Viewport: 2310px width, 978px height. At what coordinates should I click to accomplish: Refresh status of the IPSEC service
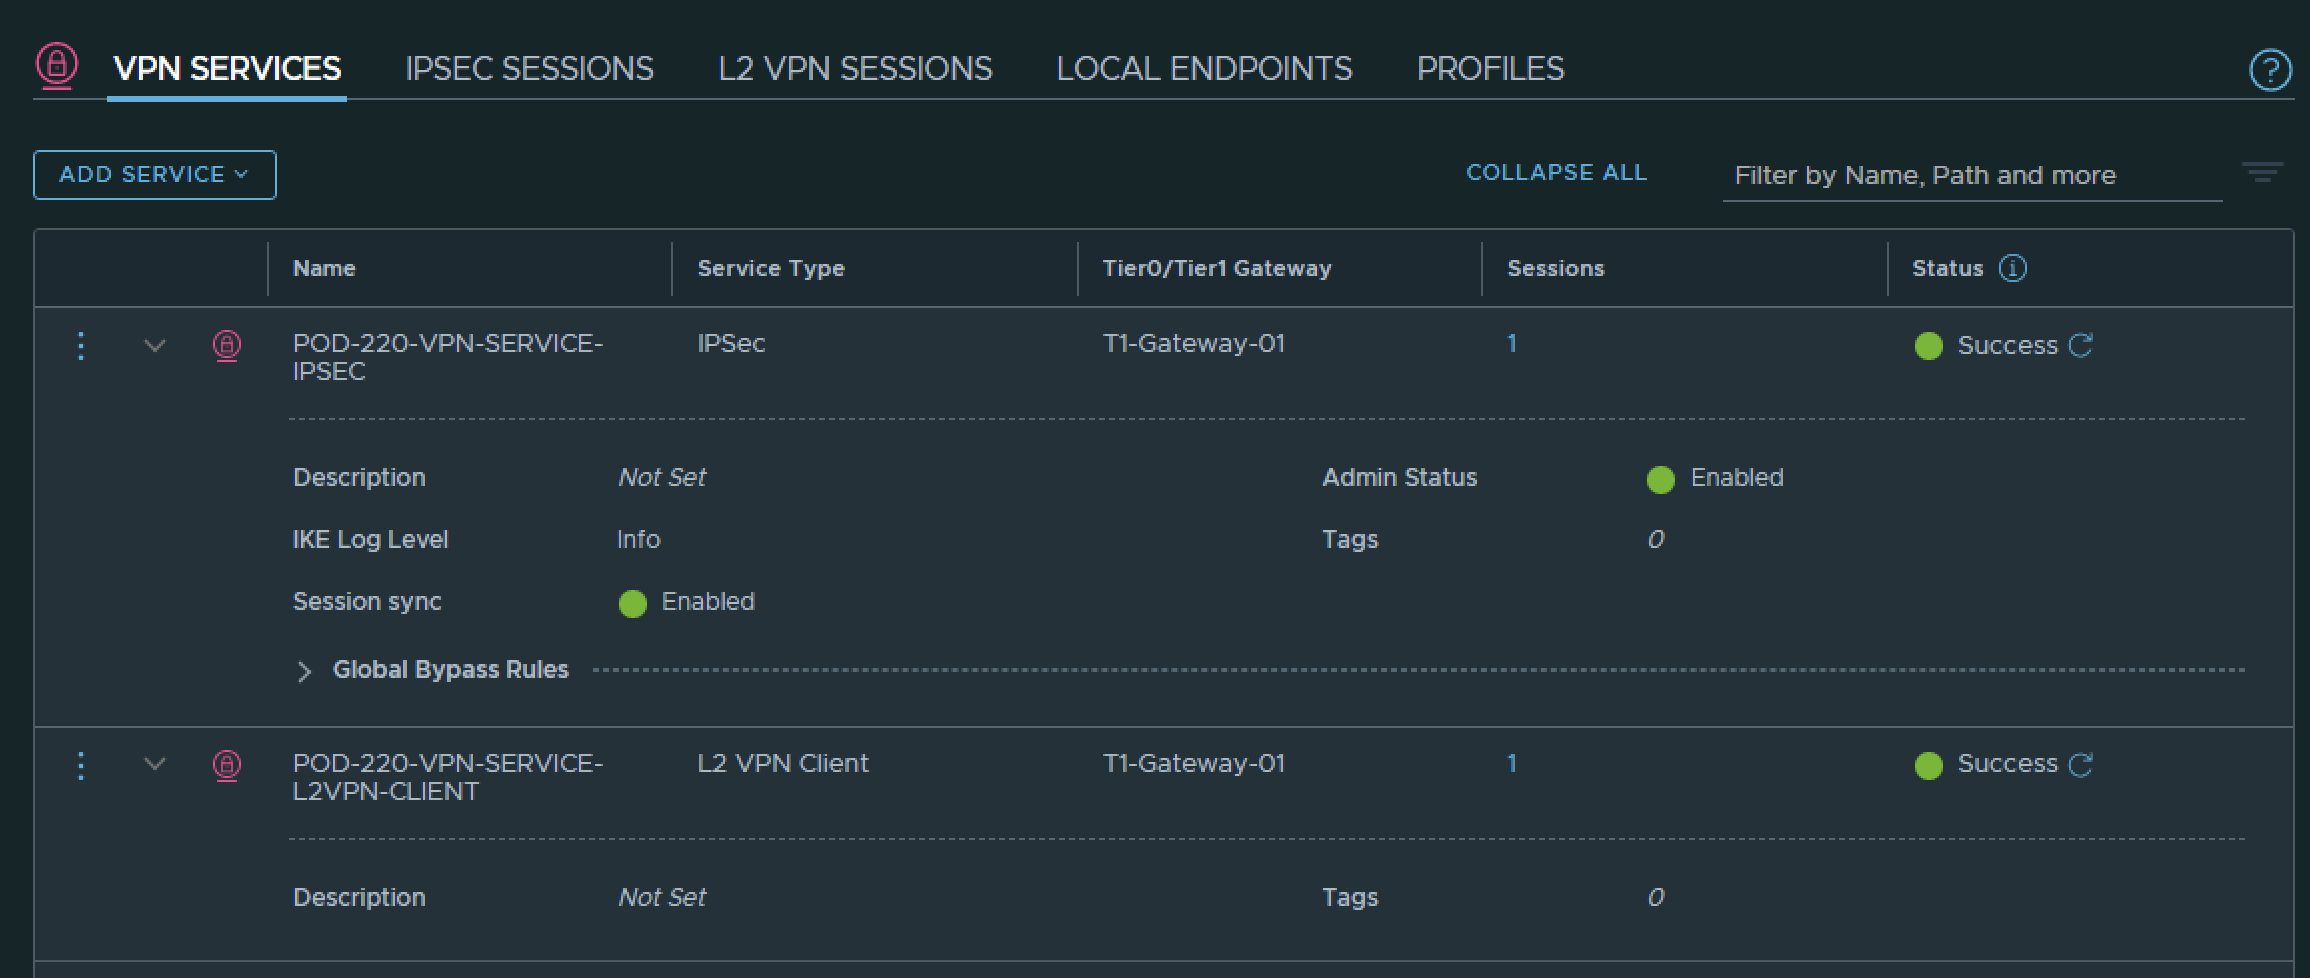tap(2081, 345)
